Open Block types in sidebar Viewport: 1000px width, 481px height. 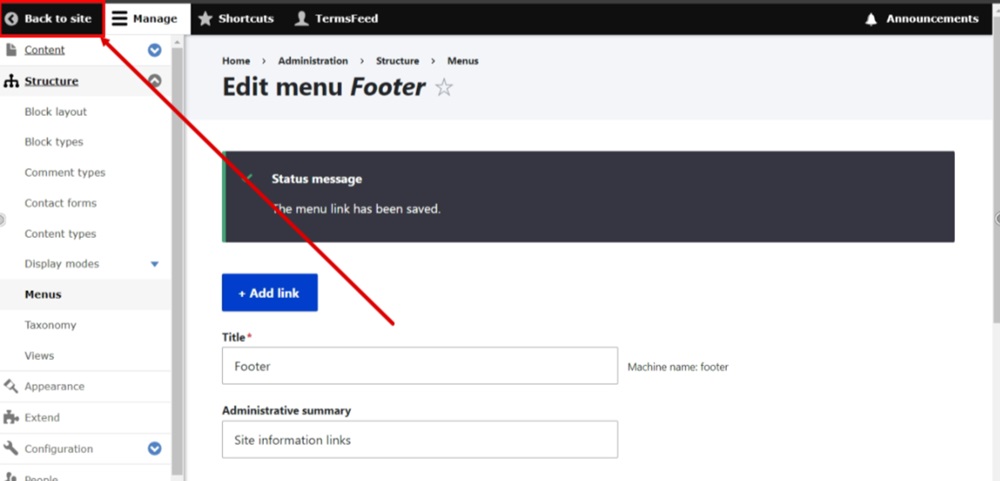click(x=54, y=142)
